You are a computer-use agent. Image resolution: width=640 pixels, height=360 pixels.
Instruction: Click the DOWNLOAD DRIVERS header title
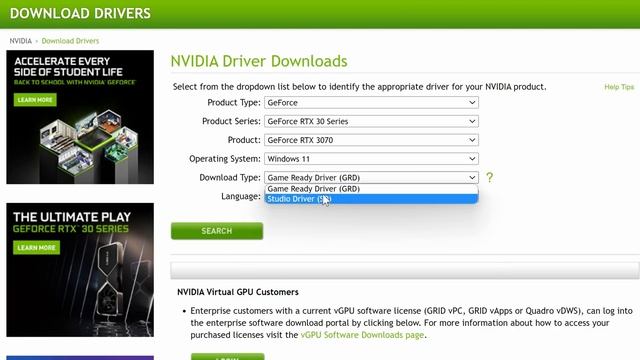pyautogui.click(x=80, y=13)
